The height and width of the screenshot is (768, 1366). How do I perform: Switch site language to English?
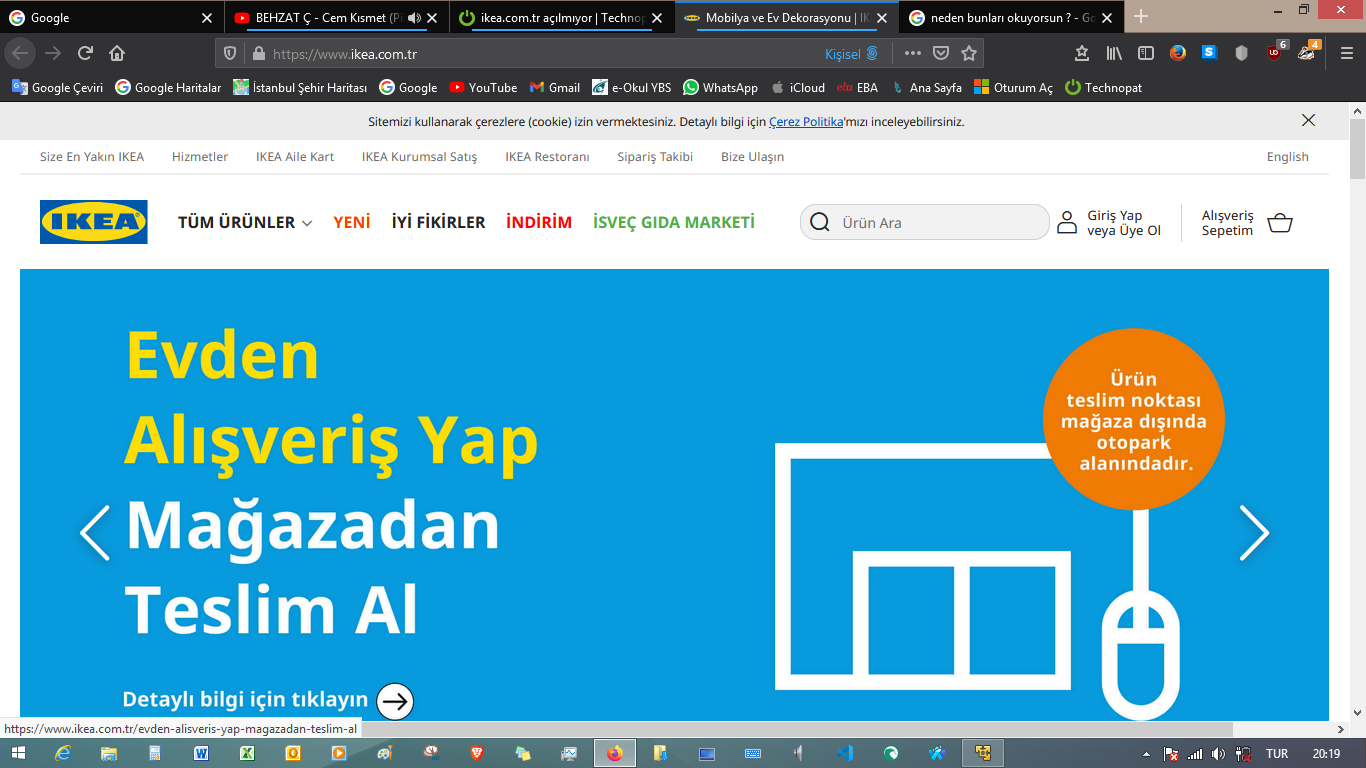coord(1288,157)
